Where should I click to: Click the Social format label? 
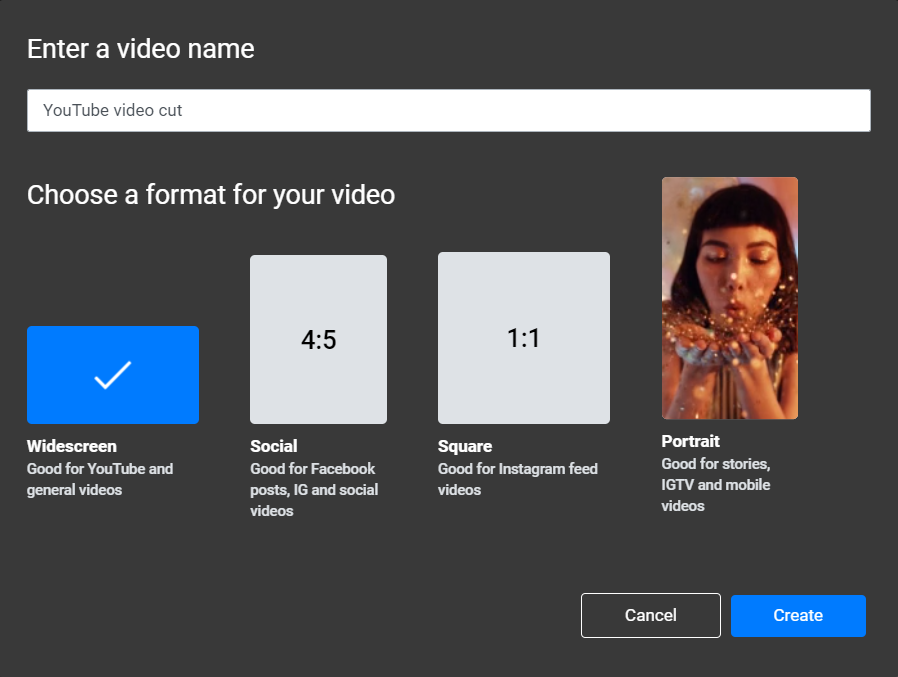[274, 446]
